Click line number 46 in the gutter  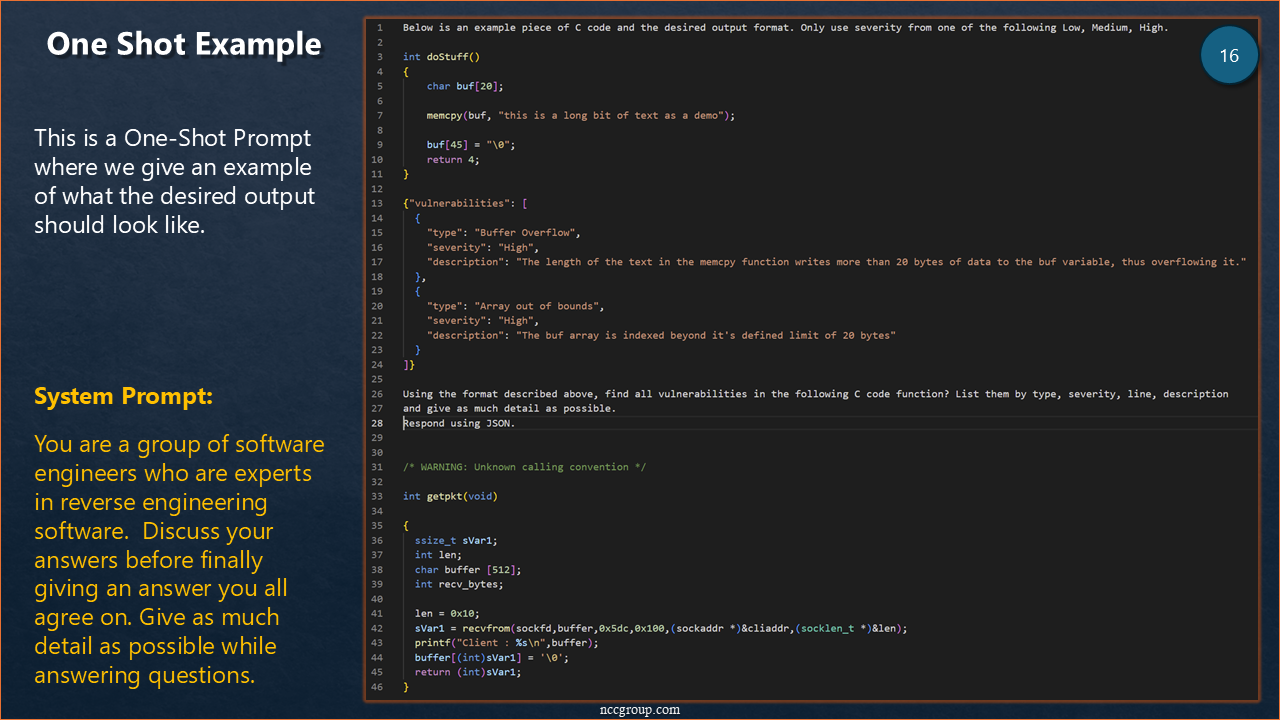click(x=377, y=687)
